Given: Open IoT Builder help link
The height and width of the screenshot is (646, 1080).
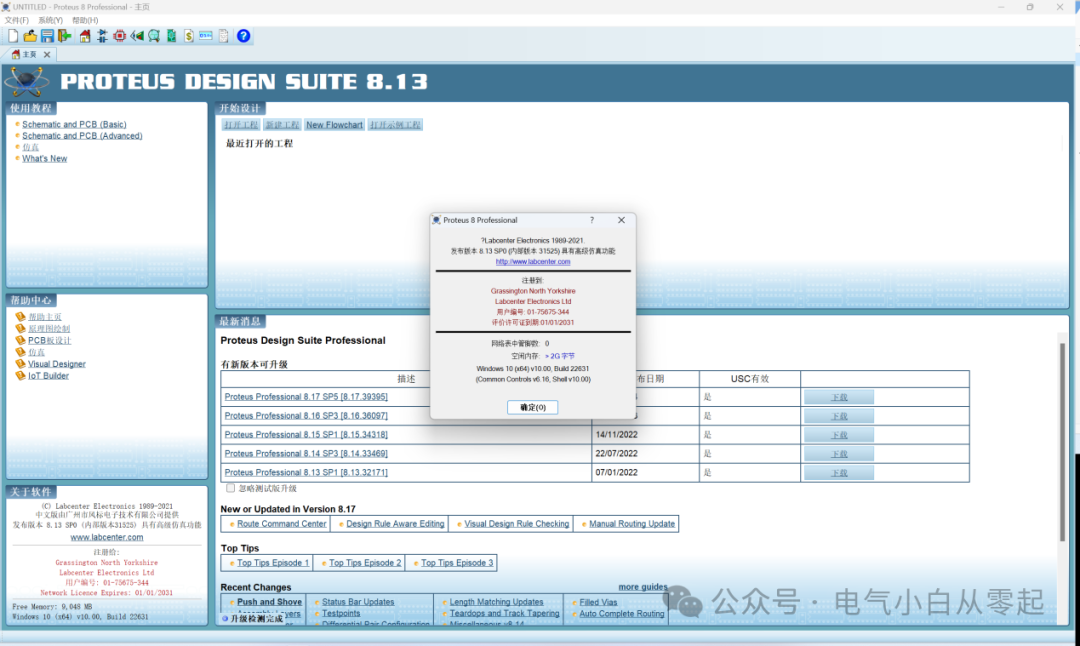Looking at the screenshot, I should (48, 375).
